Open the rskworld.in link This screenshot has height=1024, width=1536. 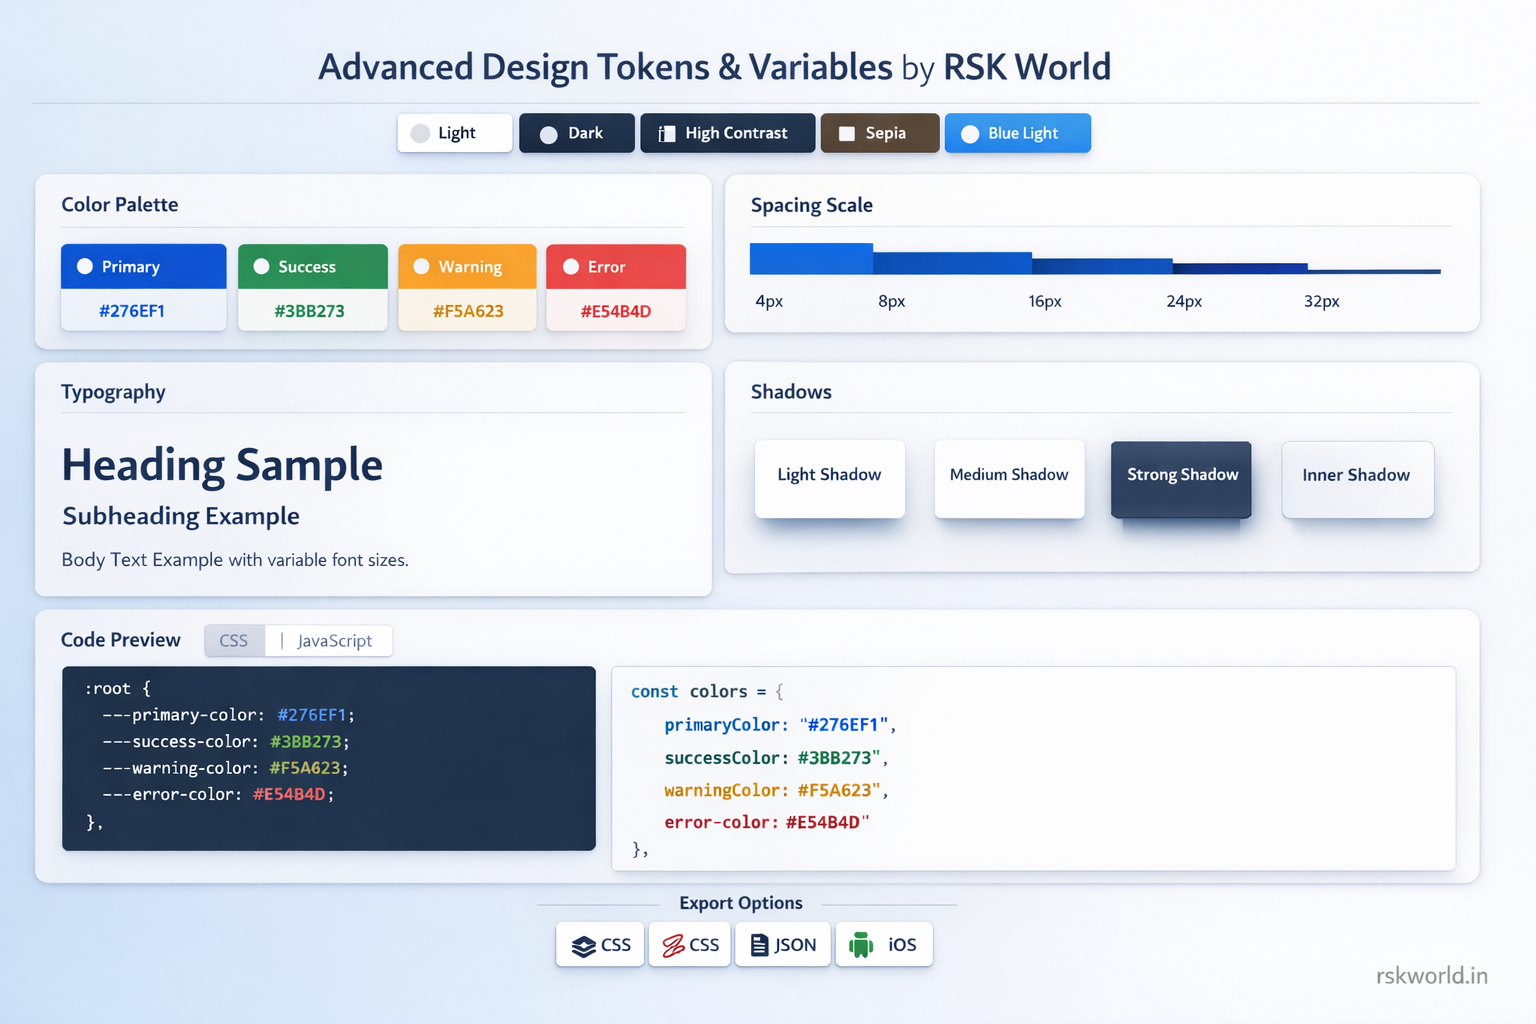[x=1432, y=975]
